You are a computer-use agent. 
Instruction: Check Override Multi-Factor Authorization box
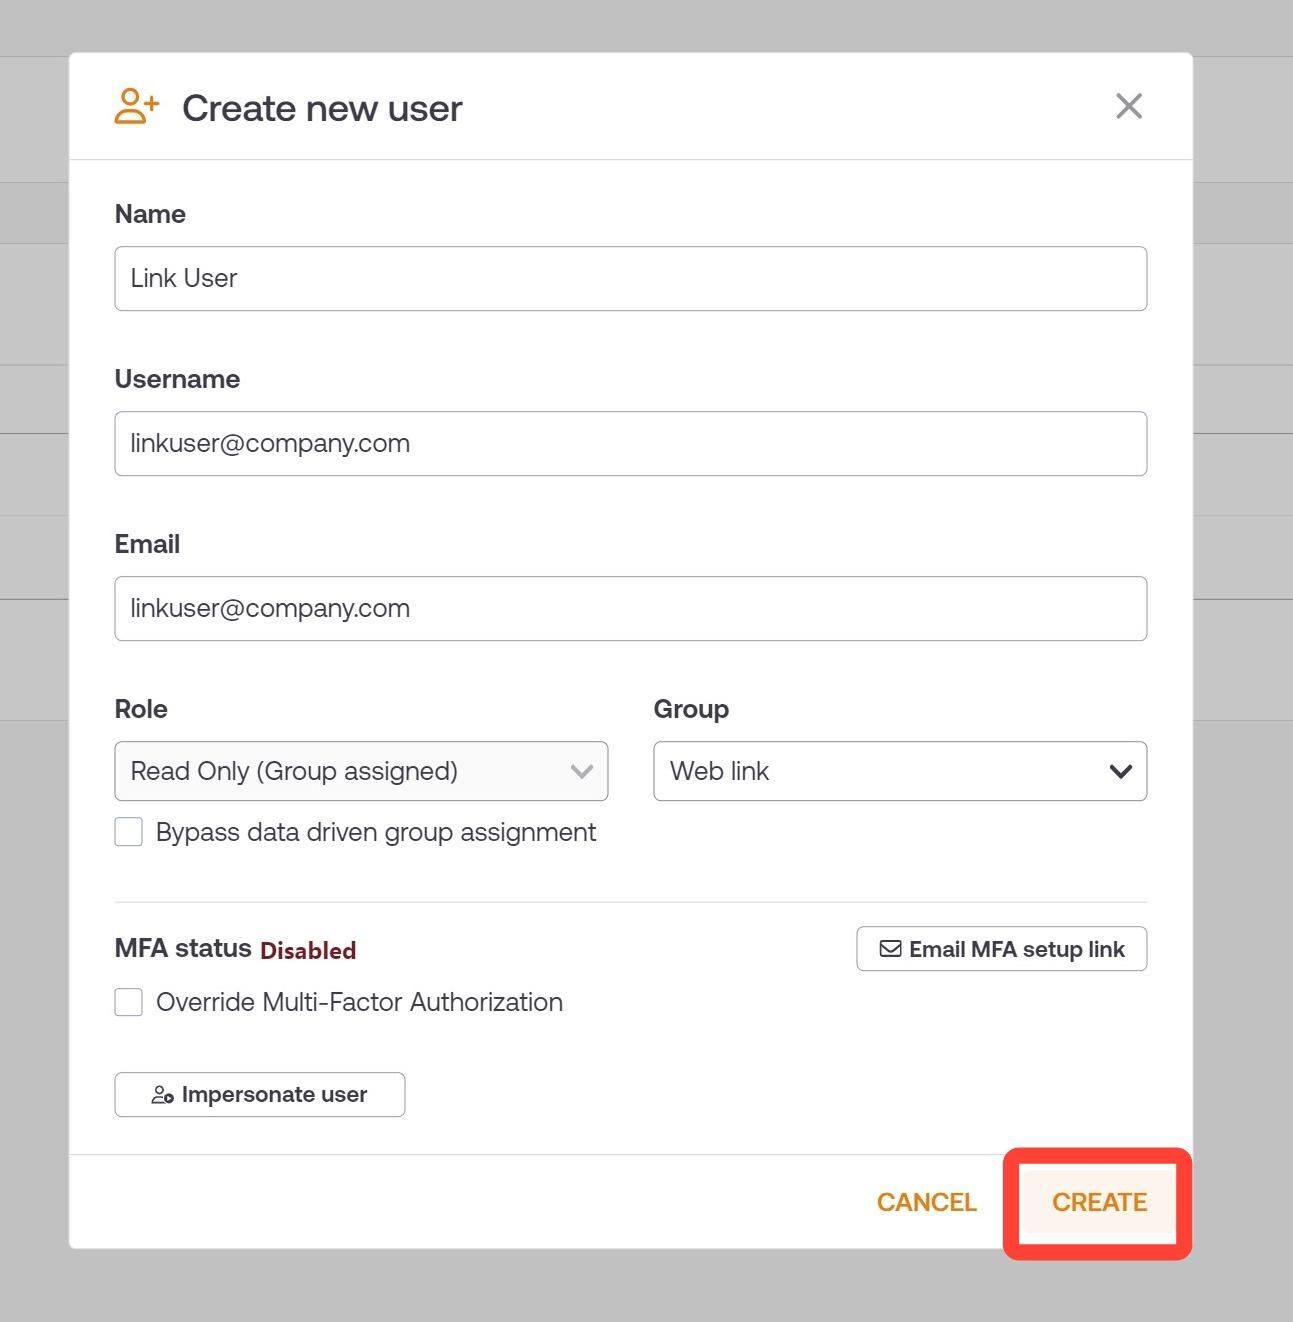[x=129, y=1002]
